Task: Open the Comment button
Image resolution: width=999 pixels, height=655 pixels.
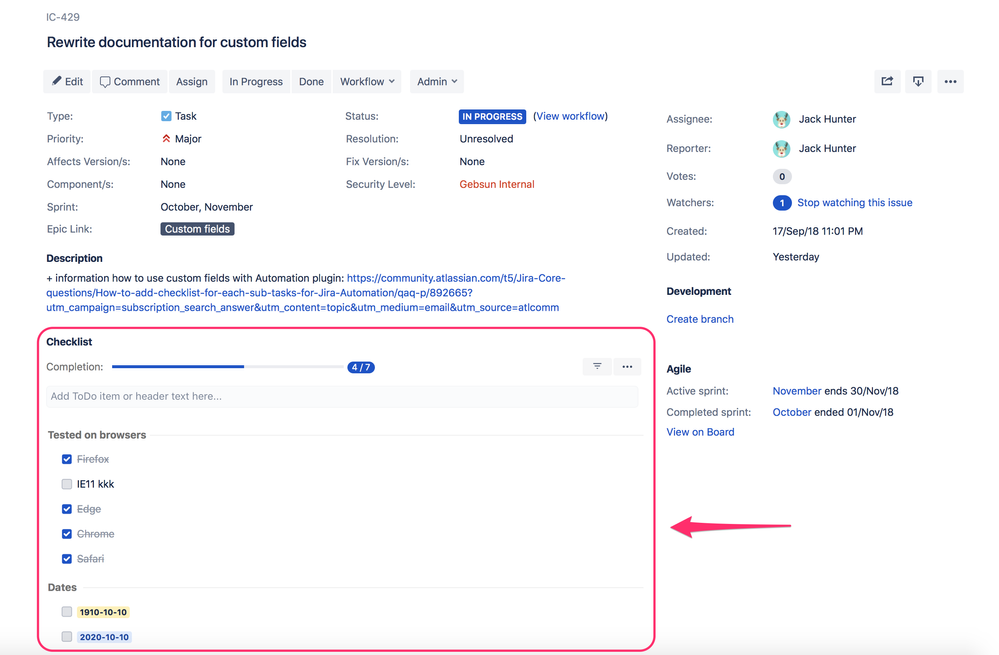Action: (130, 82)
